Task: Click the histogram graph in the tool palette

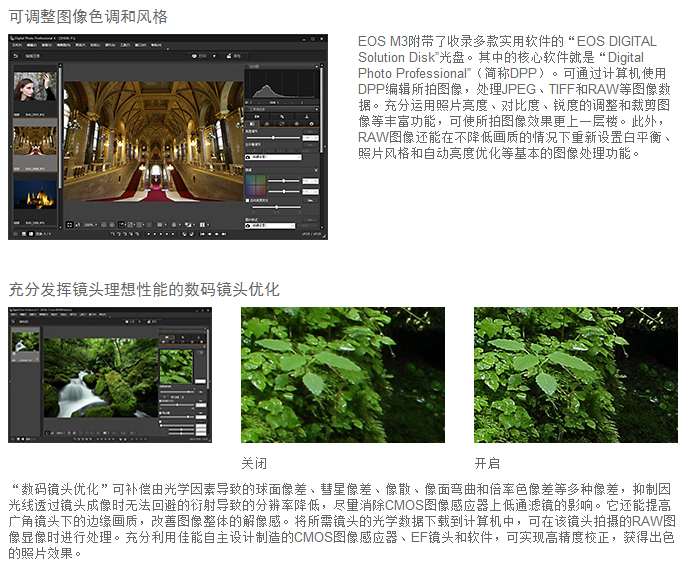Action: 281,84
